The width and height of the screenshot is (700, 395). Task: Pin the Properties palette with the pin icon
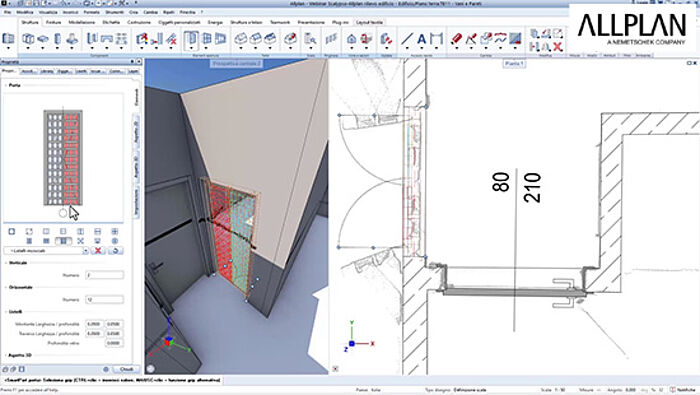[132, 62]
